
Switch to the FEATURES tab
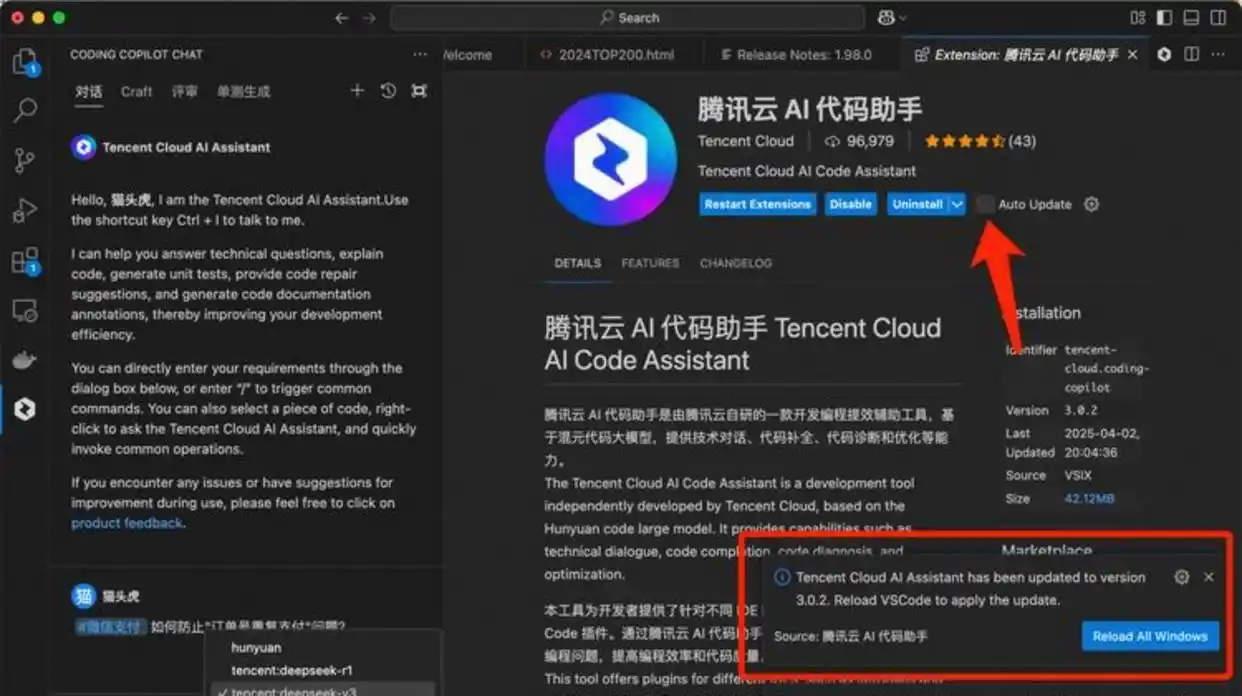tap(650, 263)
